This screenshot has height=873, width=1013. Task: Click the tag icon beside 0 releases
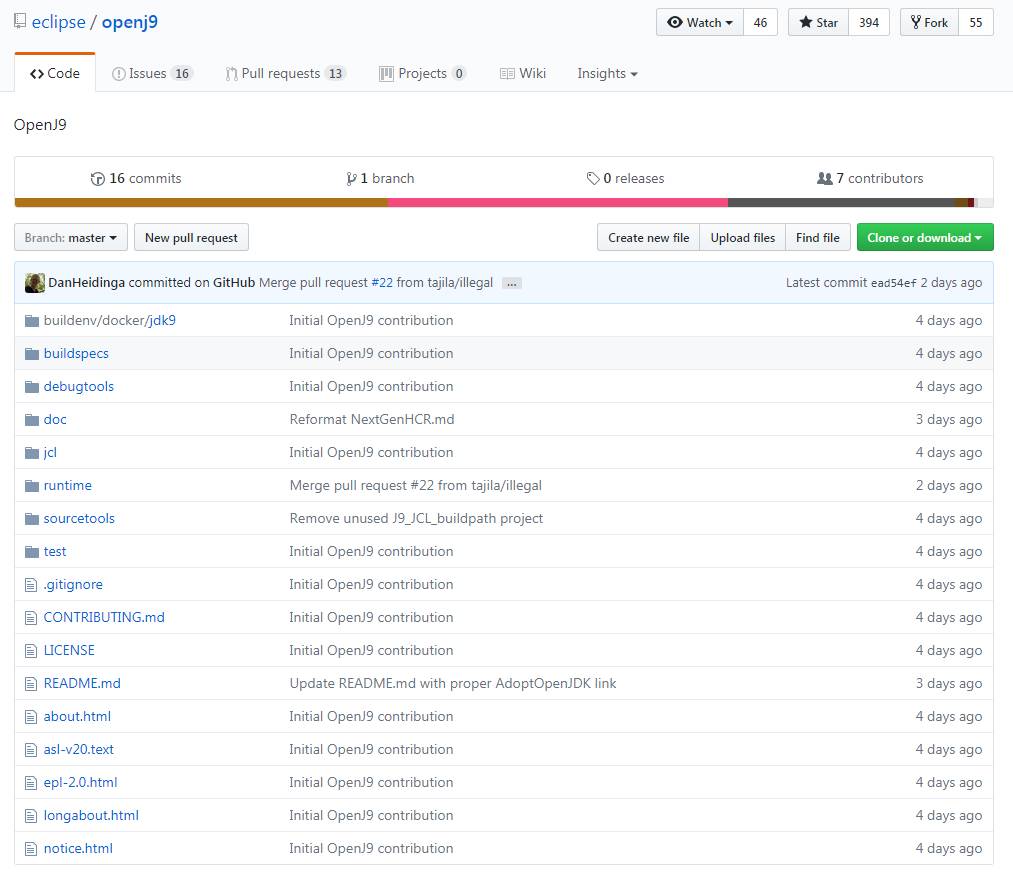(x=592, y=178)
